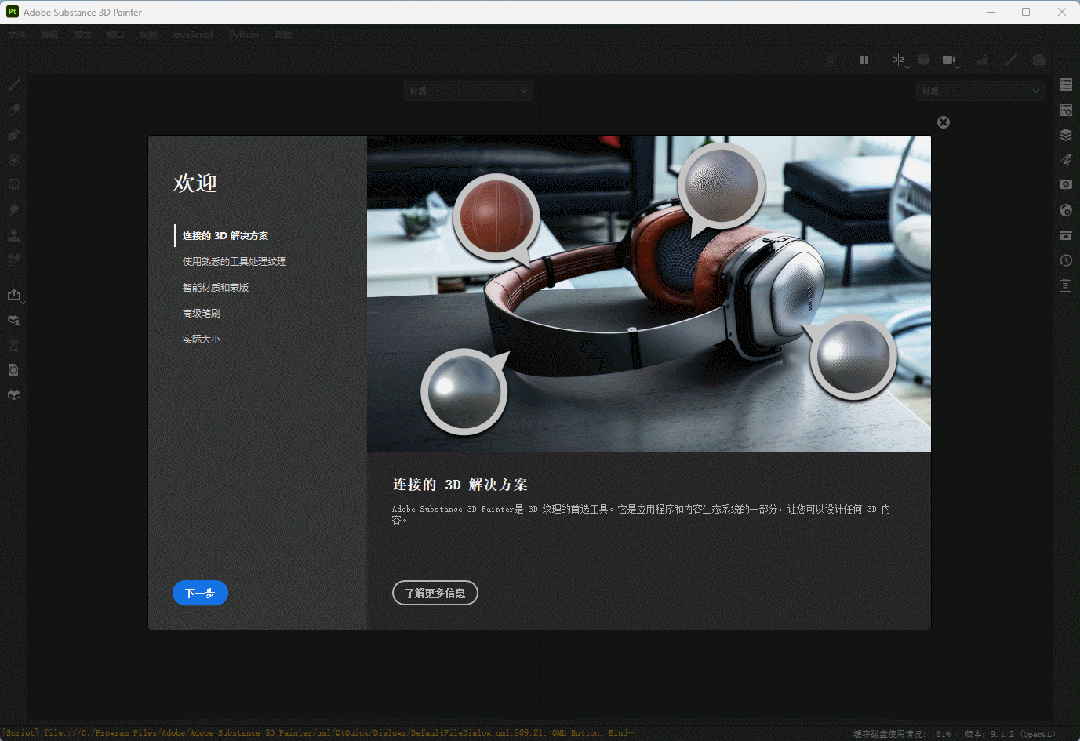Screen dimensions: 1080x741
Task: Click the export/send-to arrow icon in left sidebar
Action: pos(13,295)
